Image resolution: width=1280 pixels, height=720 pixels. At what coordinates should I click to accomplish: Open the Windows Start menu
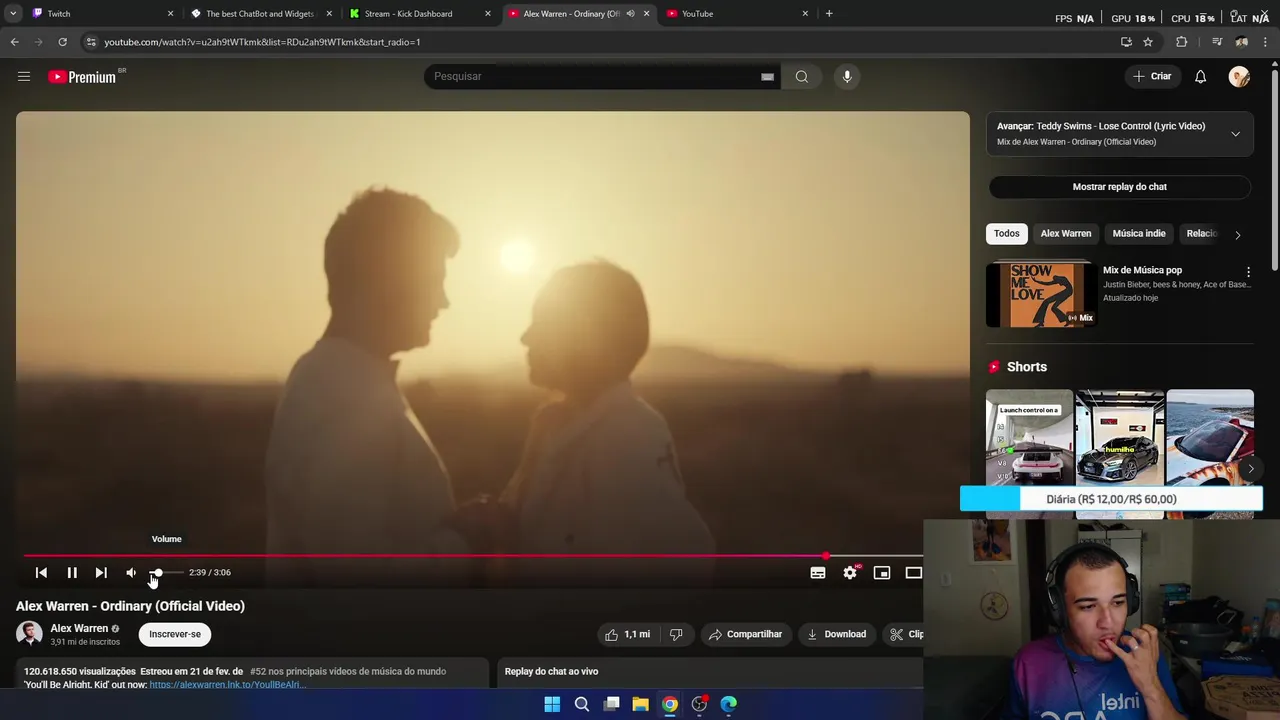[x=552, y=704]
